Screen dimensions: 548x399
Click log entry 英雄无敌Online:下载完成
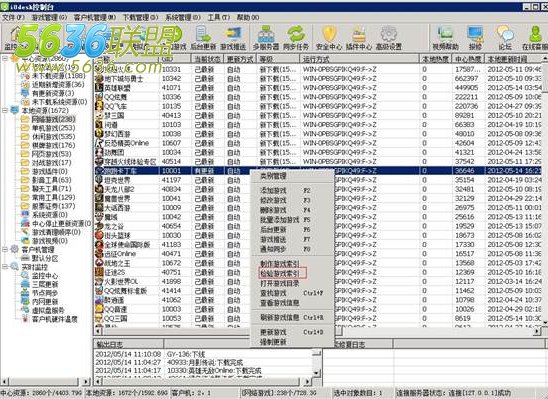[x=214, y=370]
